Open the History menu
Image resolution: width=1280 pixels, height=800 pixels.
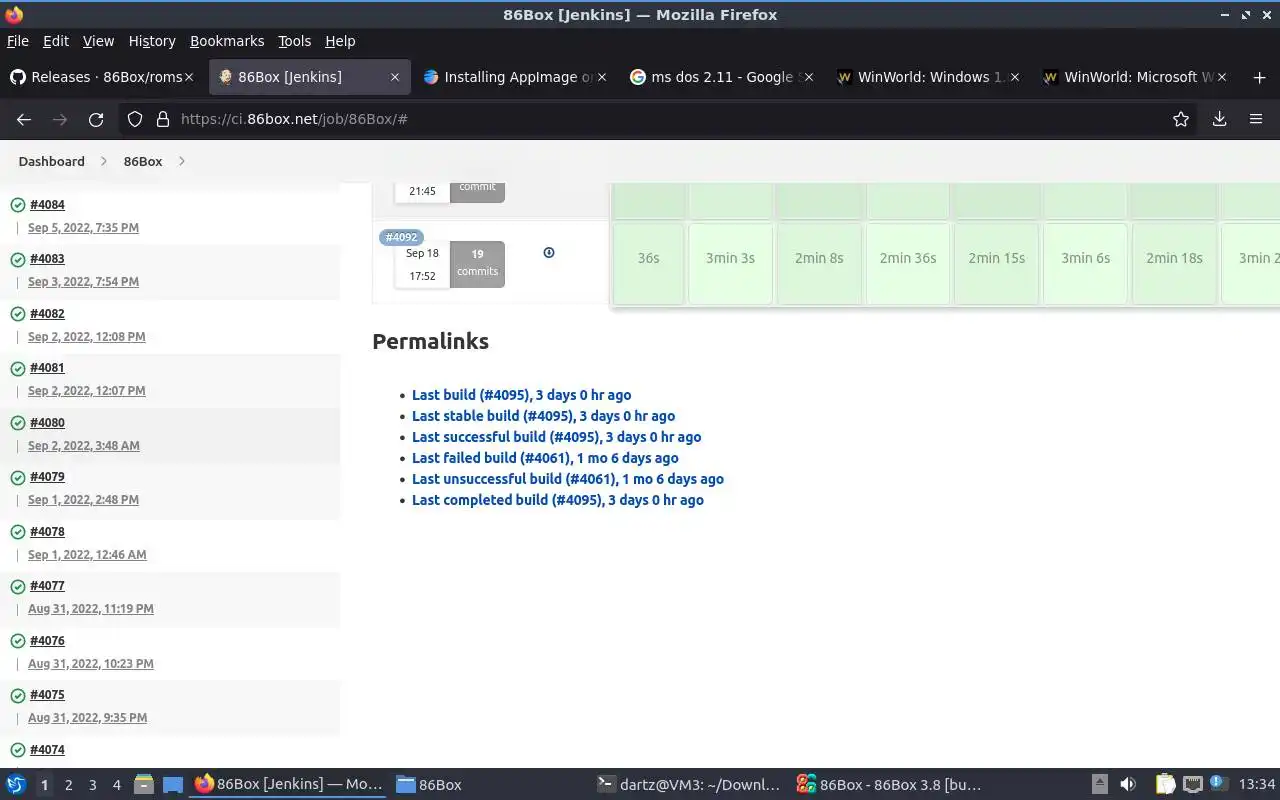(x=152, y=41)
